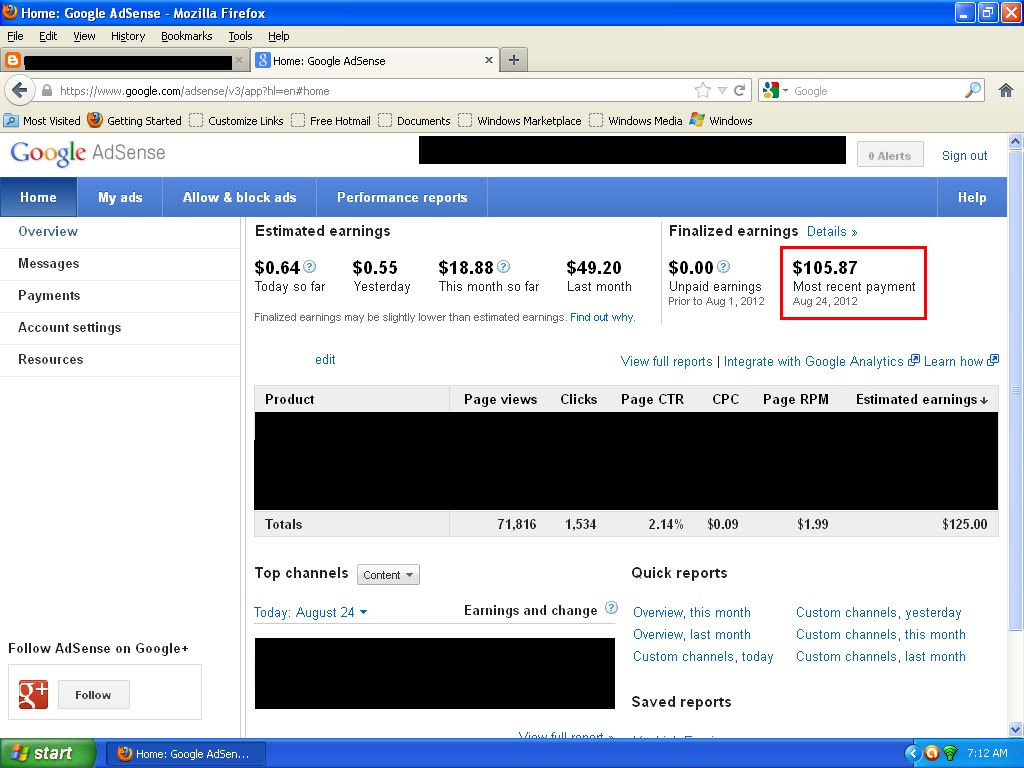Select Payments in the left sidebar

120,296
